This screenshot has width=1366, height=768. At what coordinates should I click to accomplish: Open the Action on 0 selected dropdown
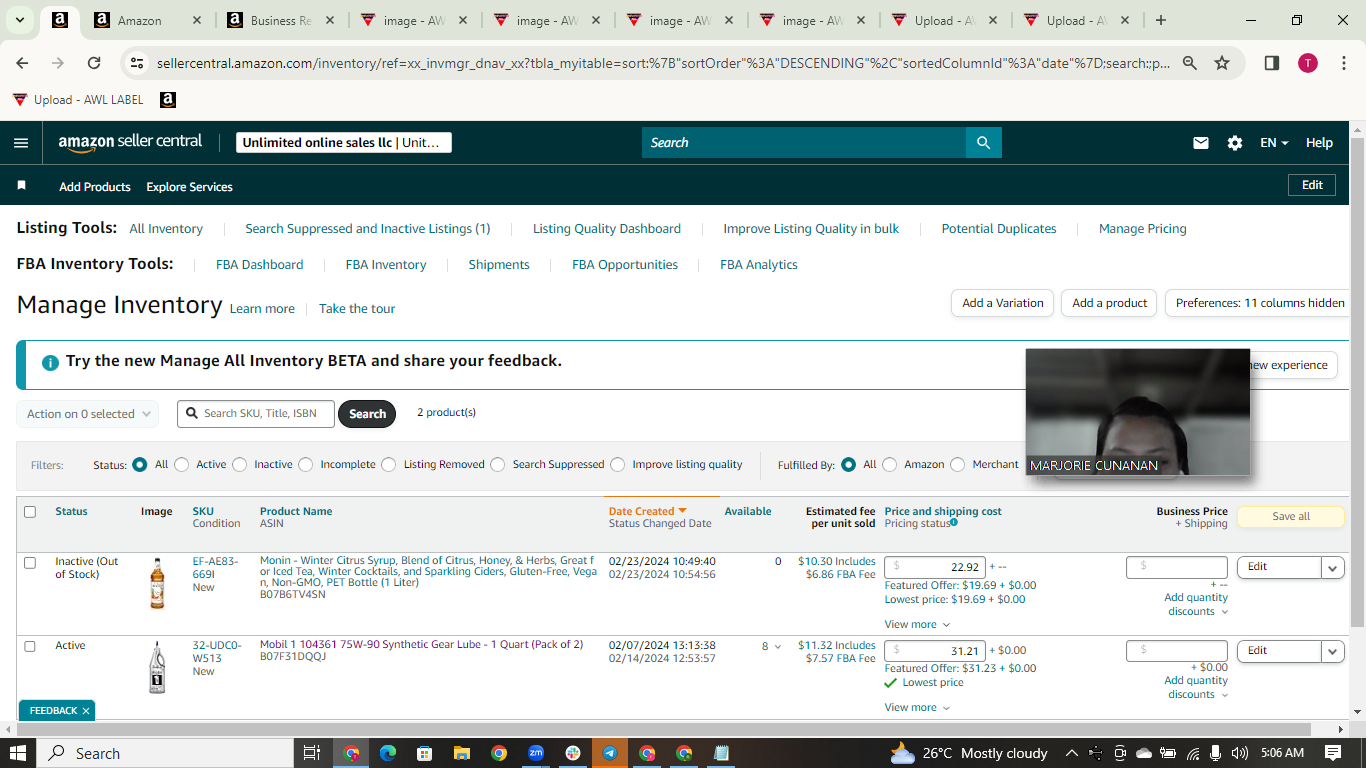[88, 414]
